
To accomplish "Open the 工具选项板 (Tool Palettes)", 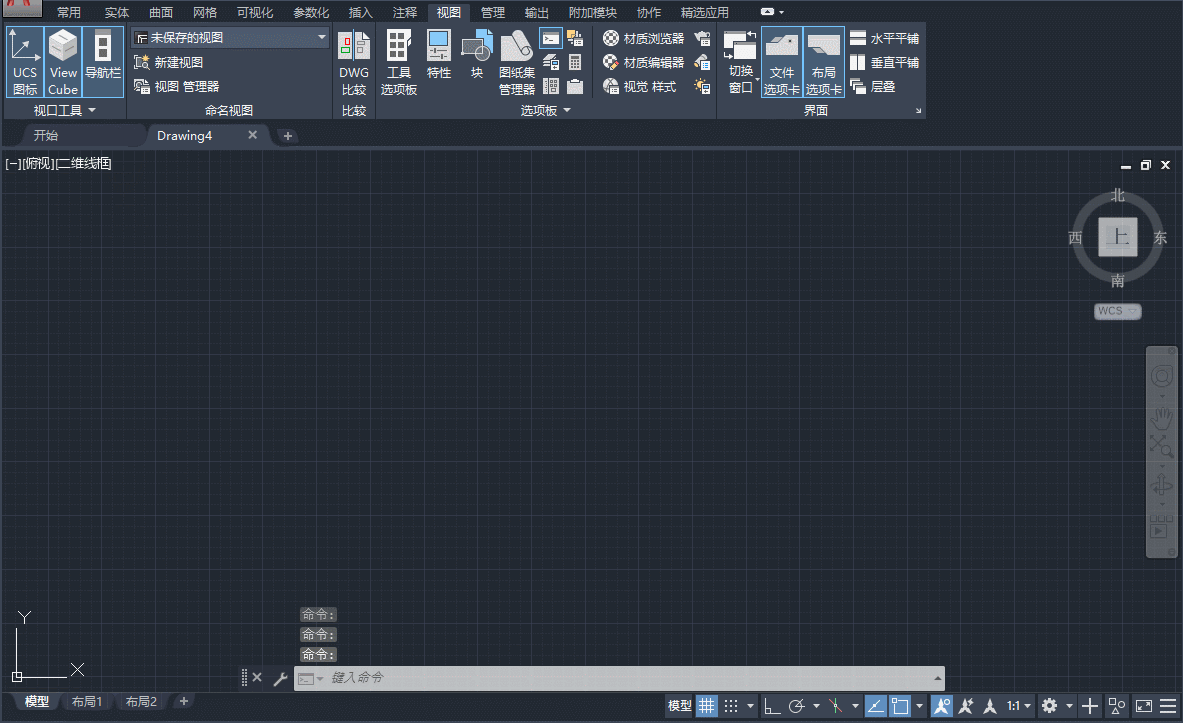I will click(x=398, y=60).
